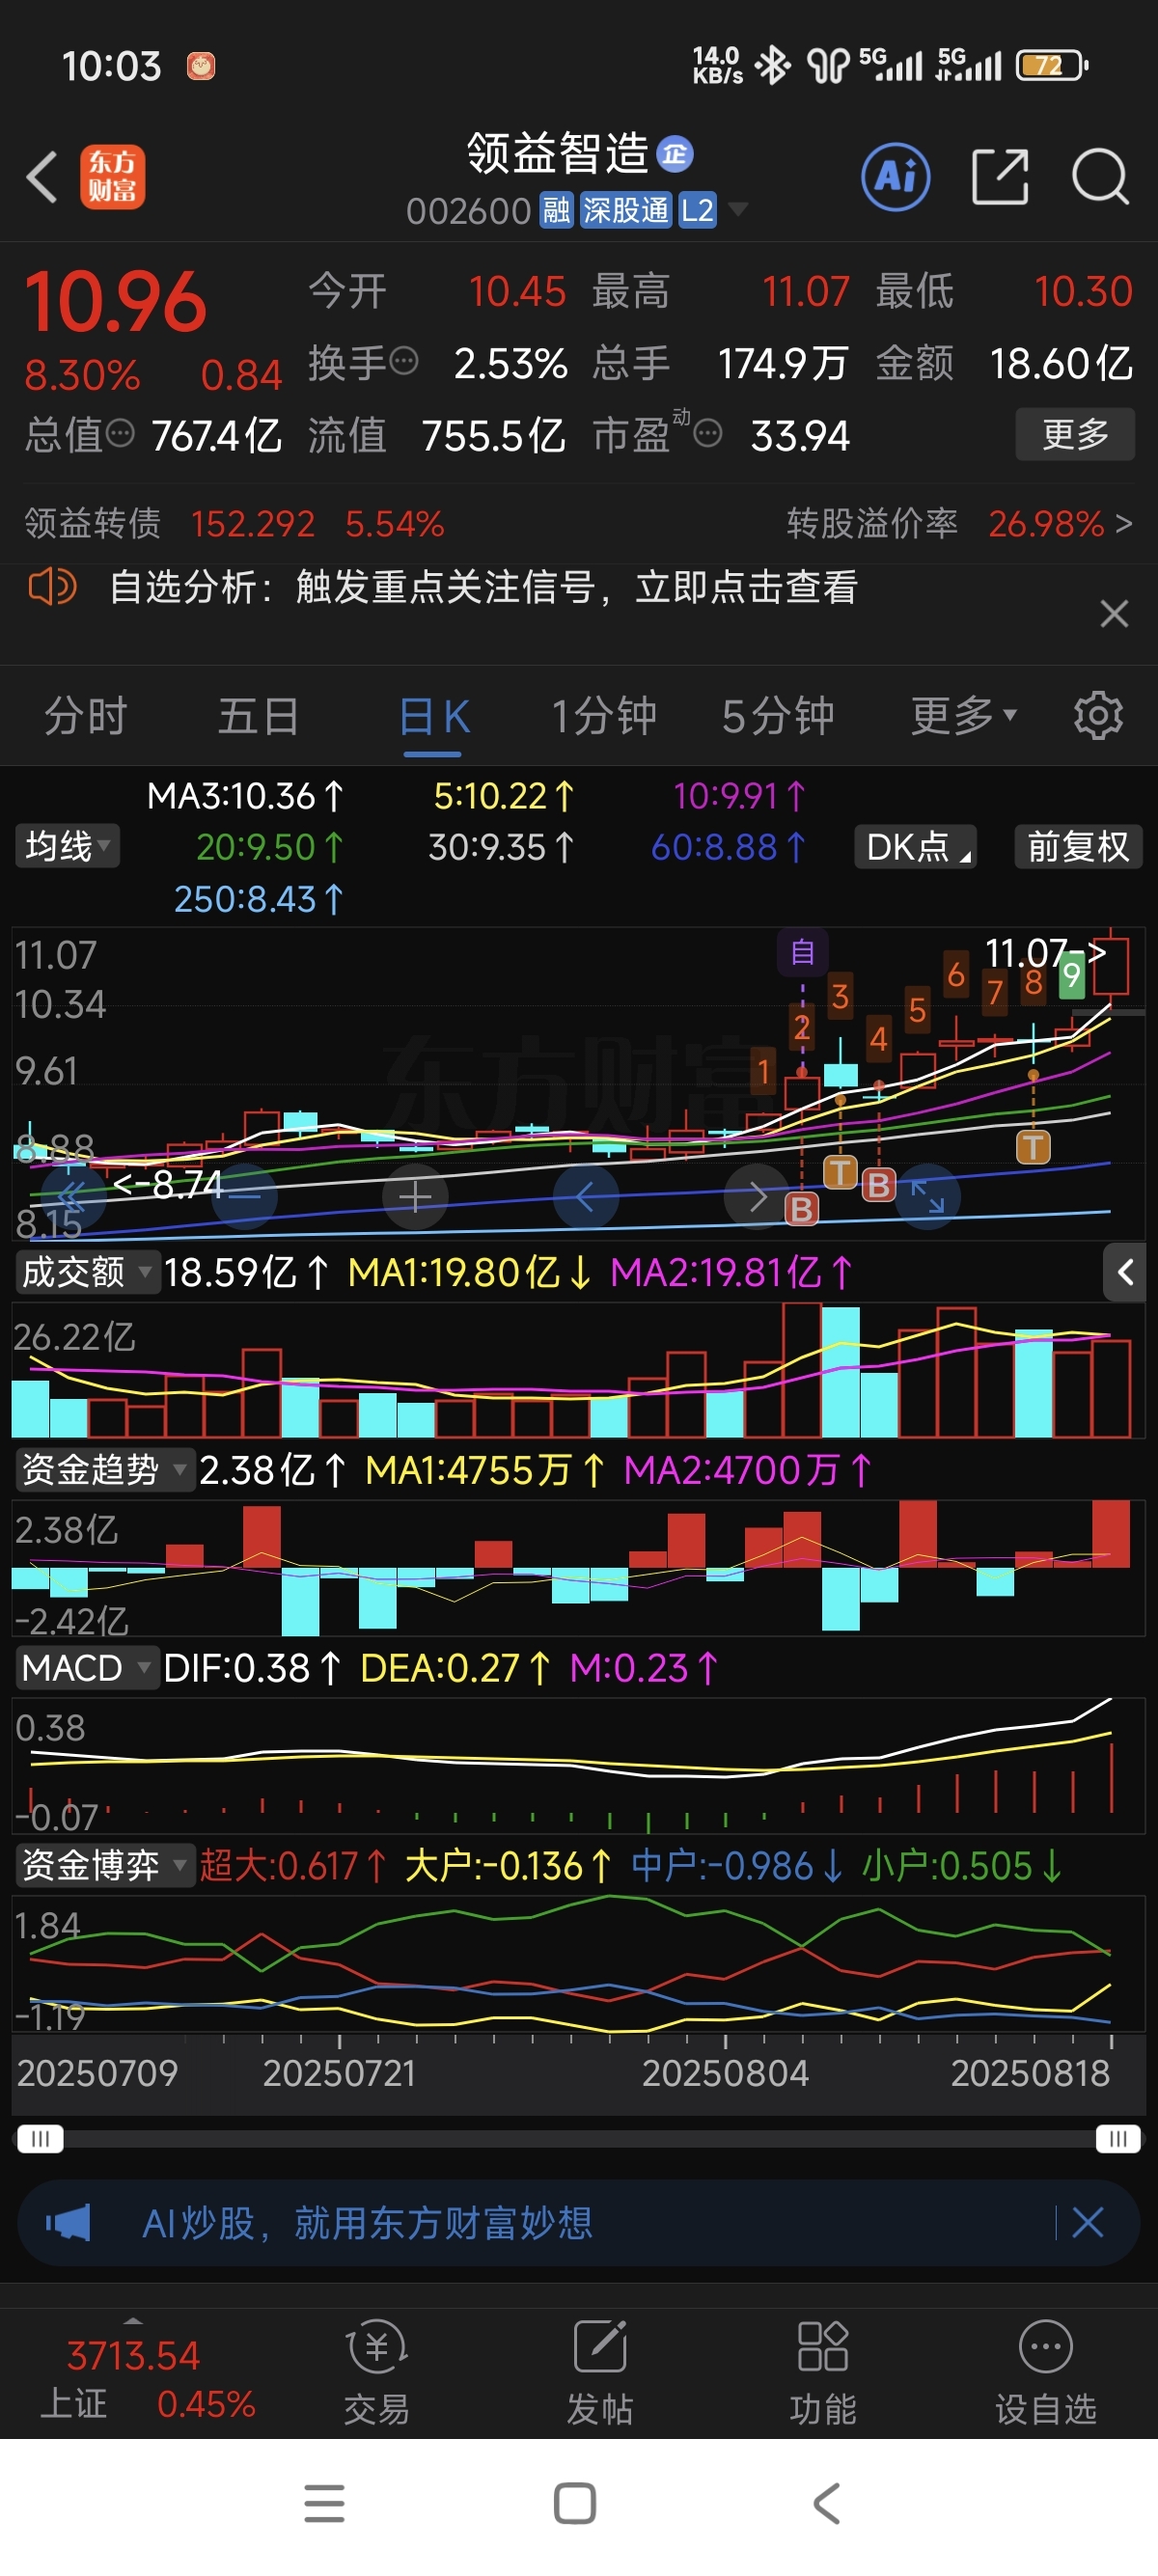Open the 东方财富 logo icon
Screen dimensions: 1158x2576
tap(112, 177)
